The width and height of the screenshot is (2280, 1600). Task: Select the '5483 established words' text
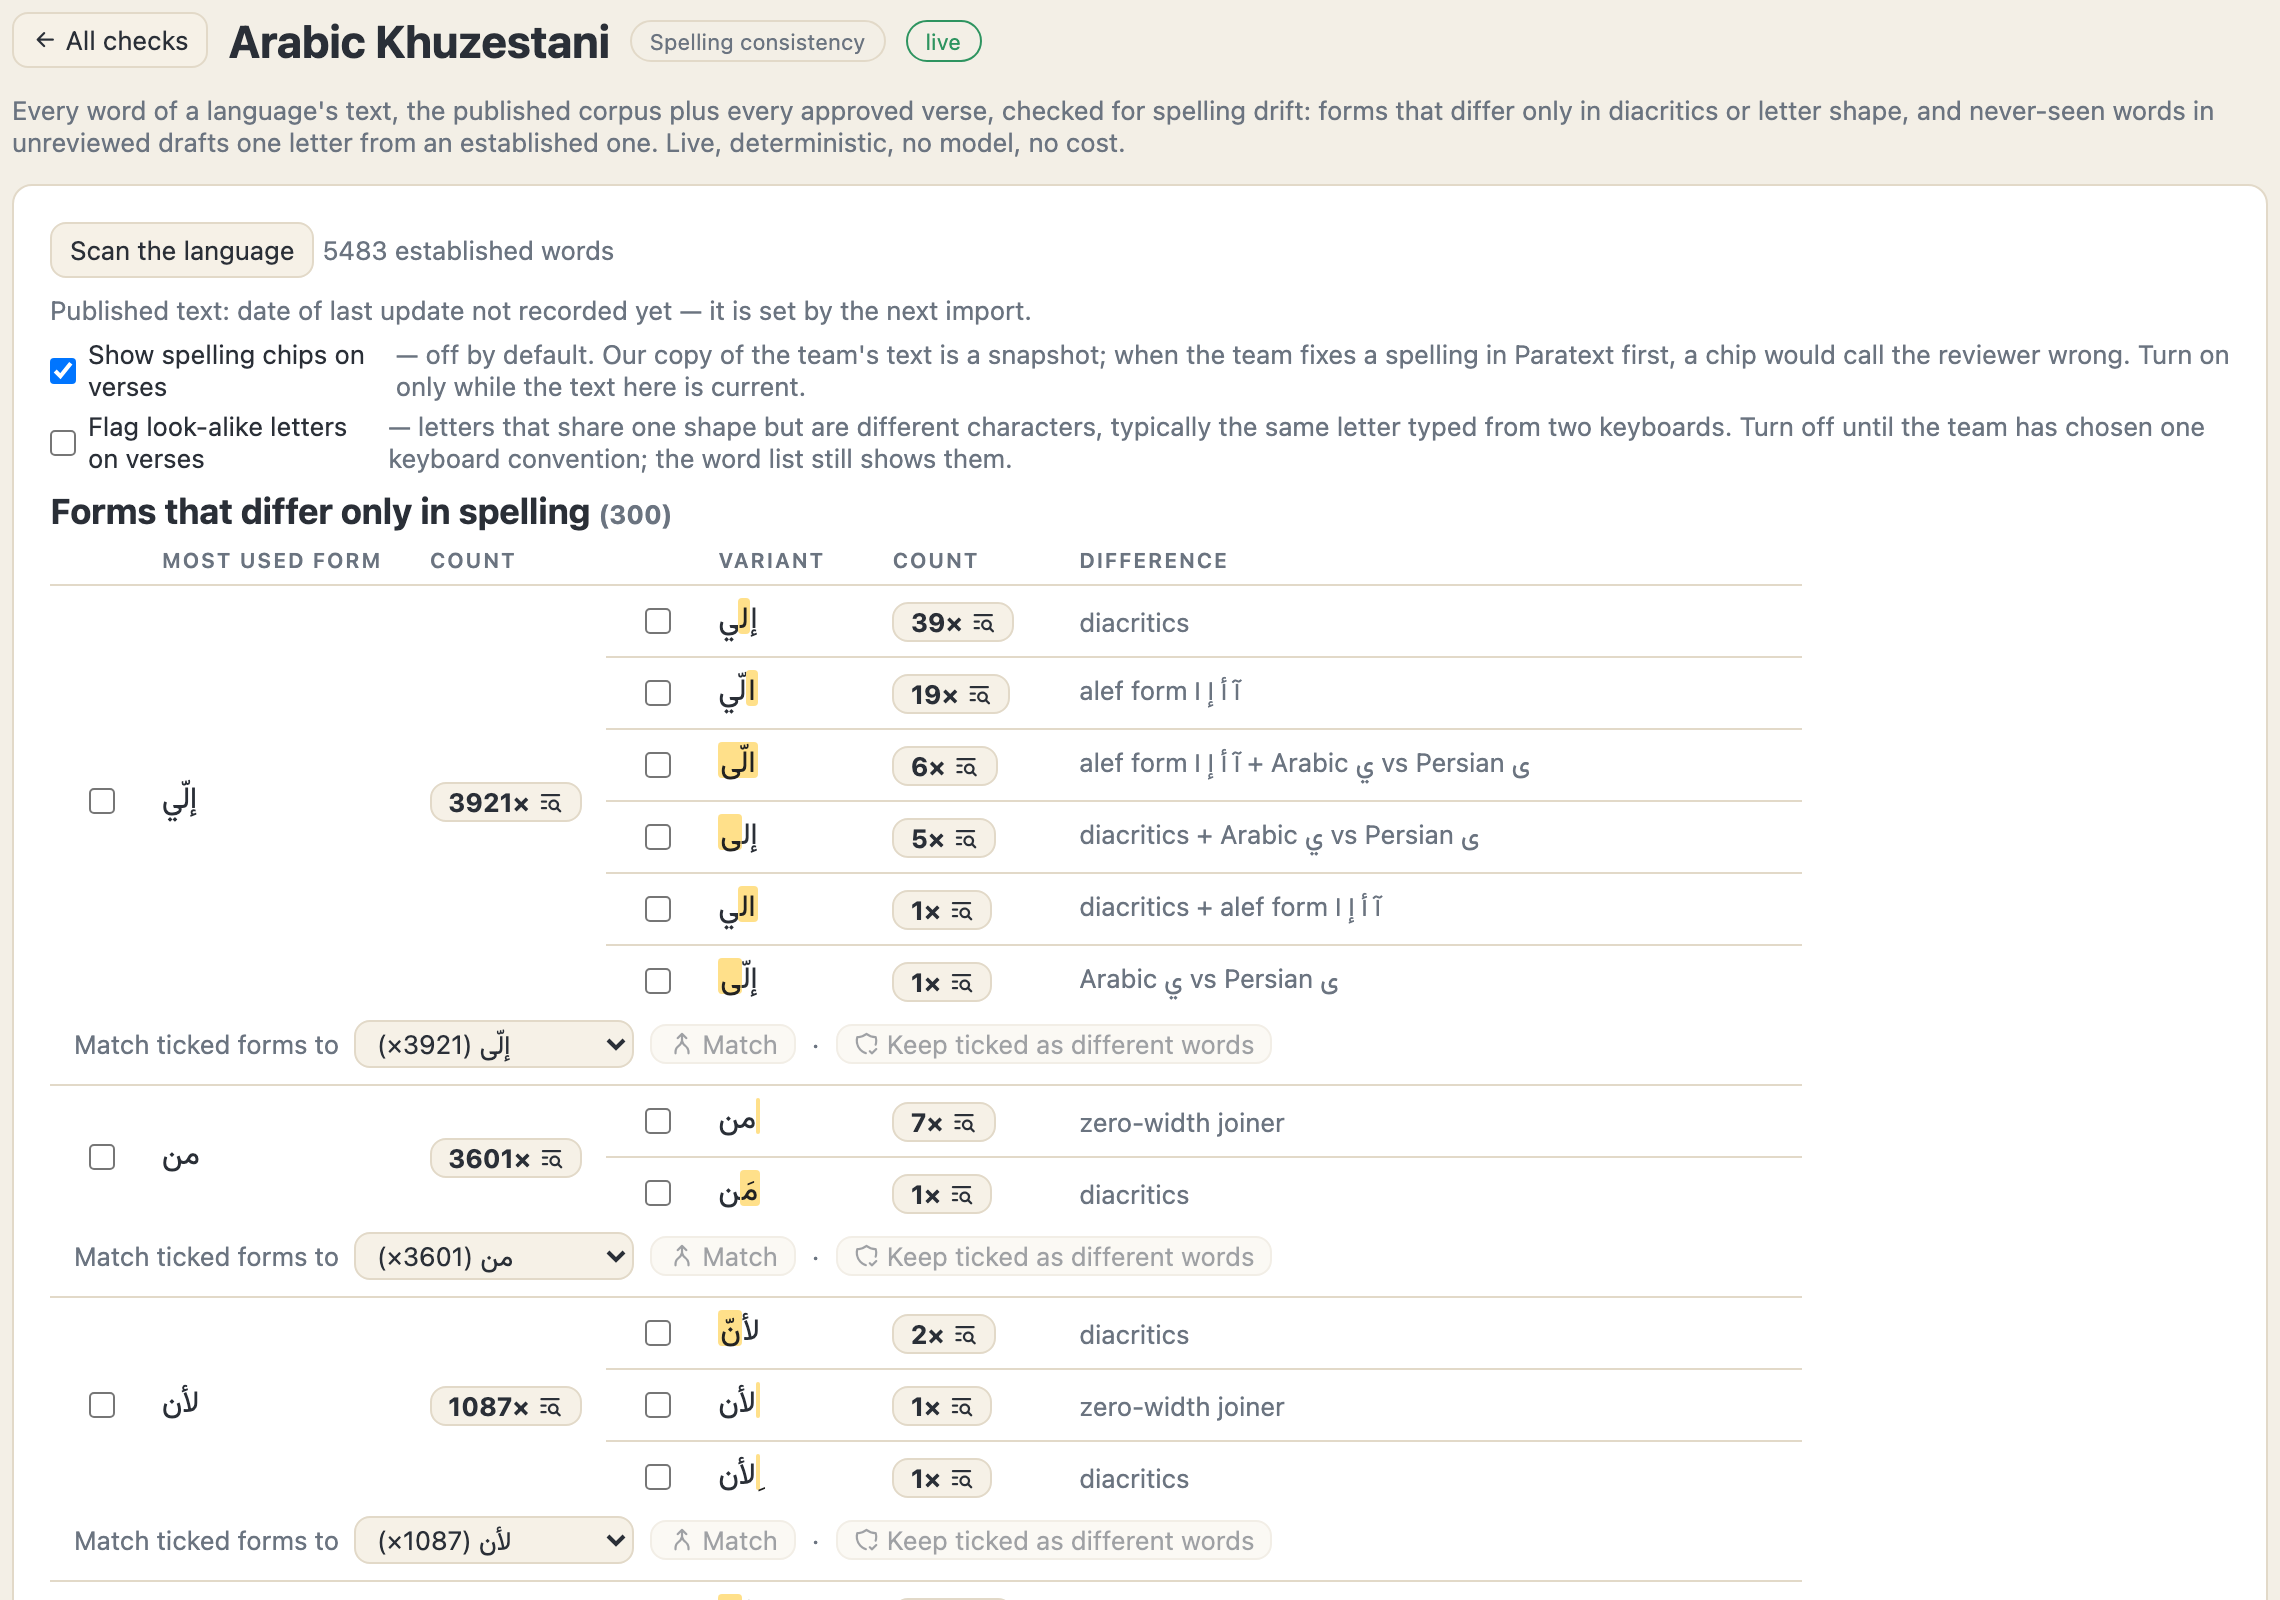(468, 251)
